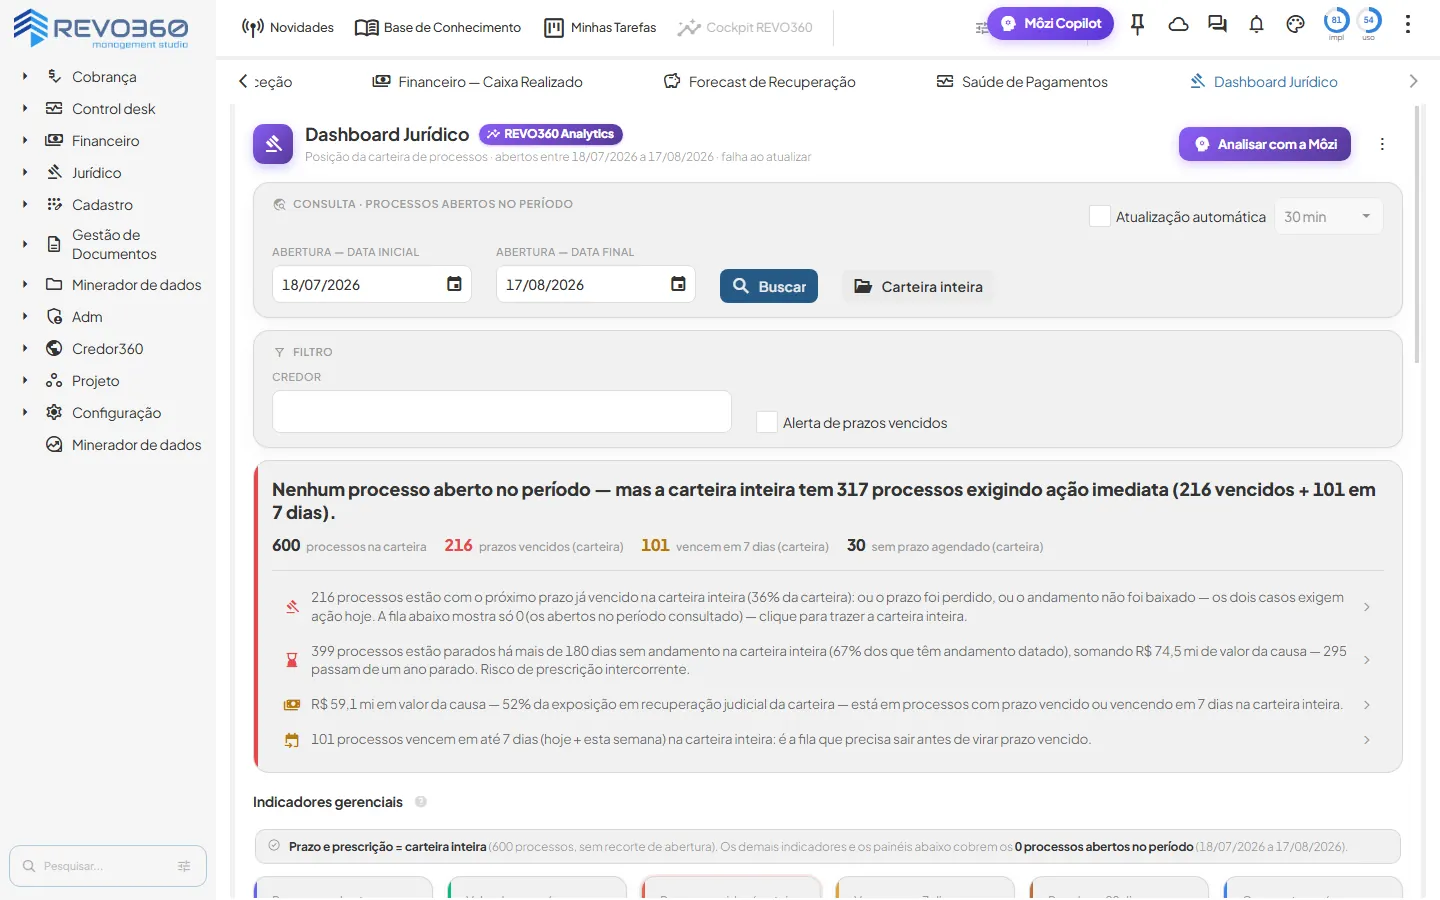Open the notifications bell
Screen dimensions: 1440x900
[1256, 25]
